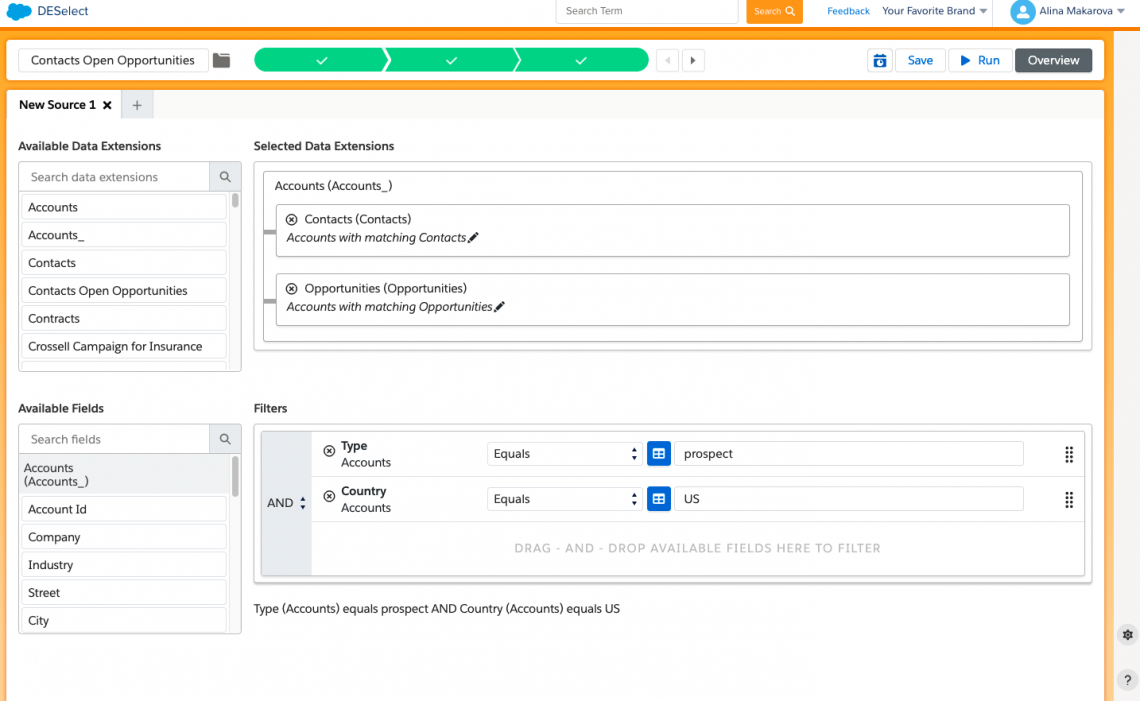Viewport: 1140px width, 701px height.
Task: Remove the Contacts data extension via its x icon
Action: coord(289,218)
